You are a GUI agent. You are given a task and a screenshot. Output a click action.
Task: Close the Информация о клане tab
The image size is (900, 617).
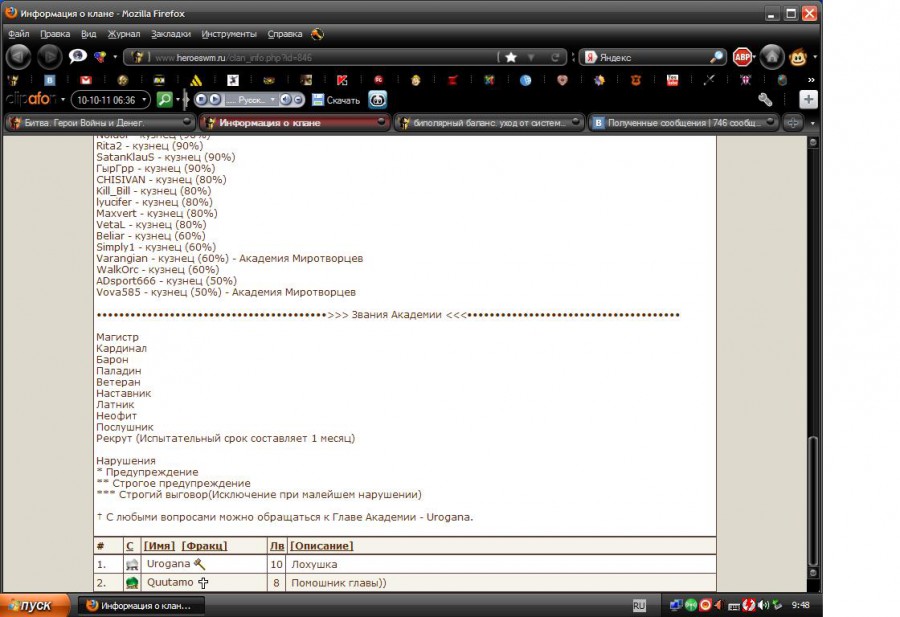click(381, 122)
